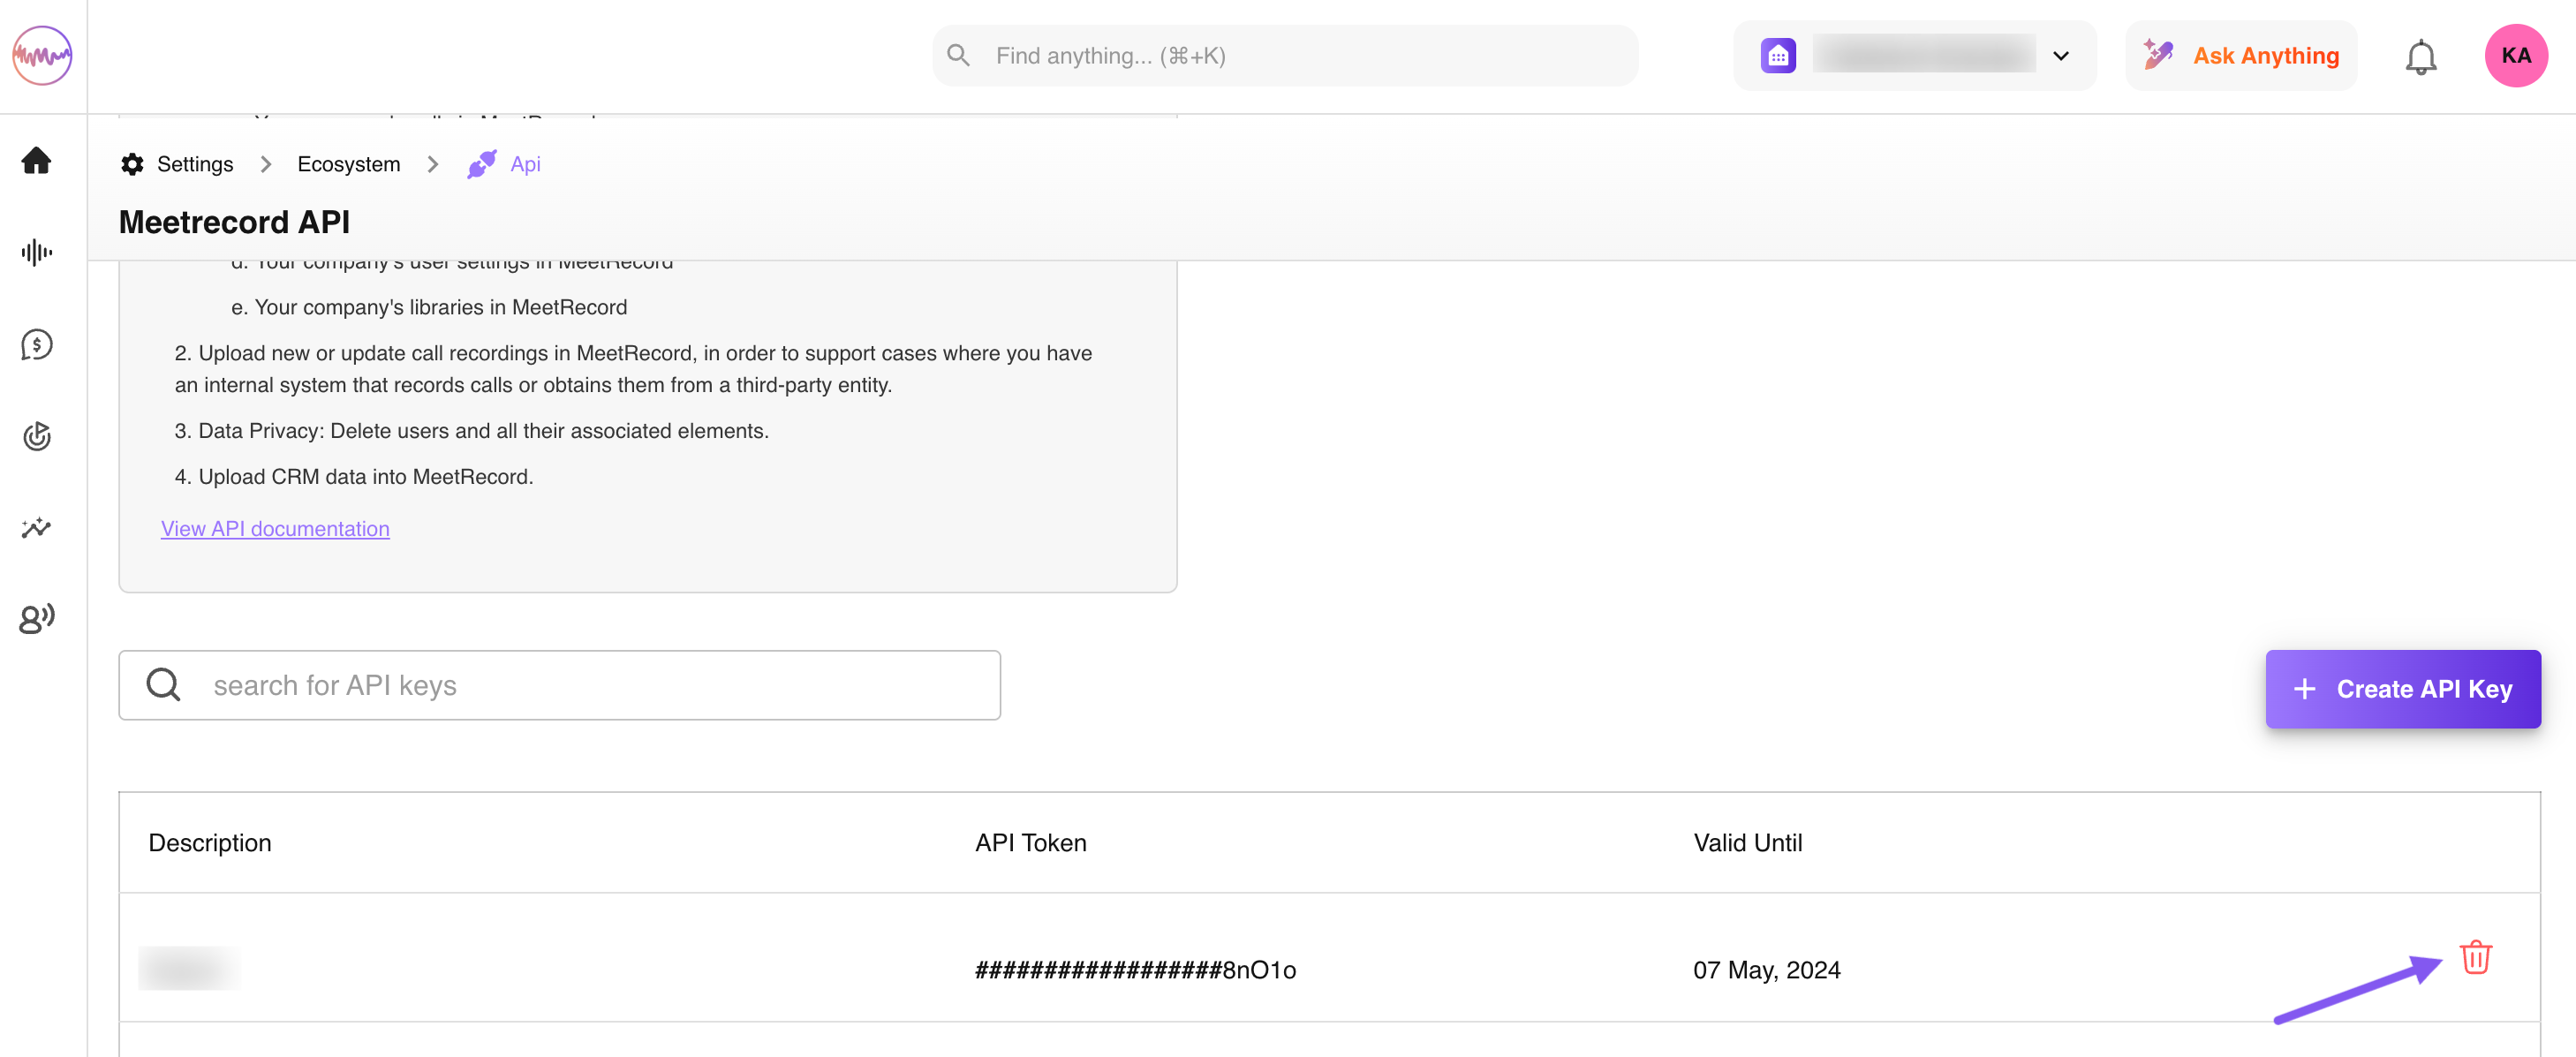Open the target goals sidebar icon
This screenshot has height=1057, width=2576.
tap(37, 436)
